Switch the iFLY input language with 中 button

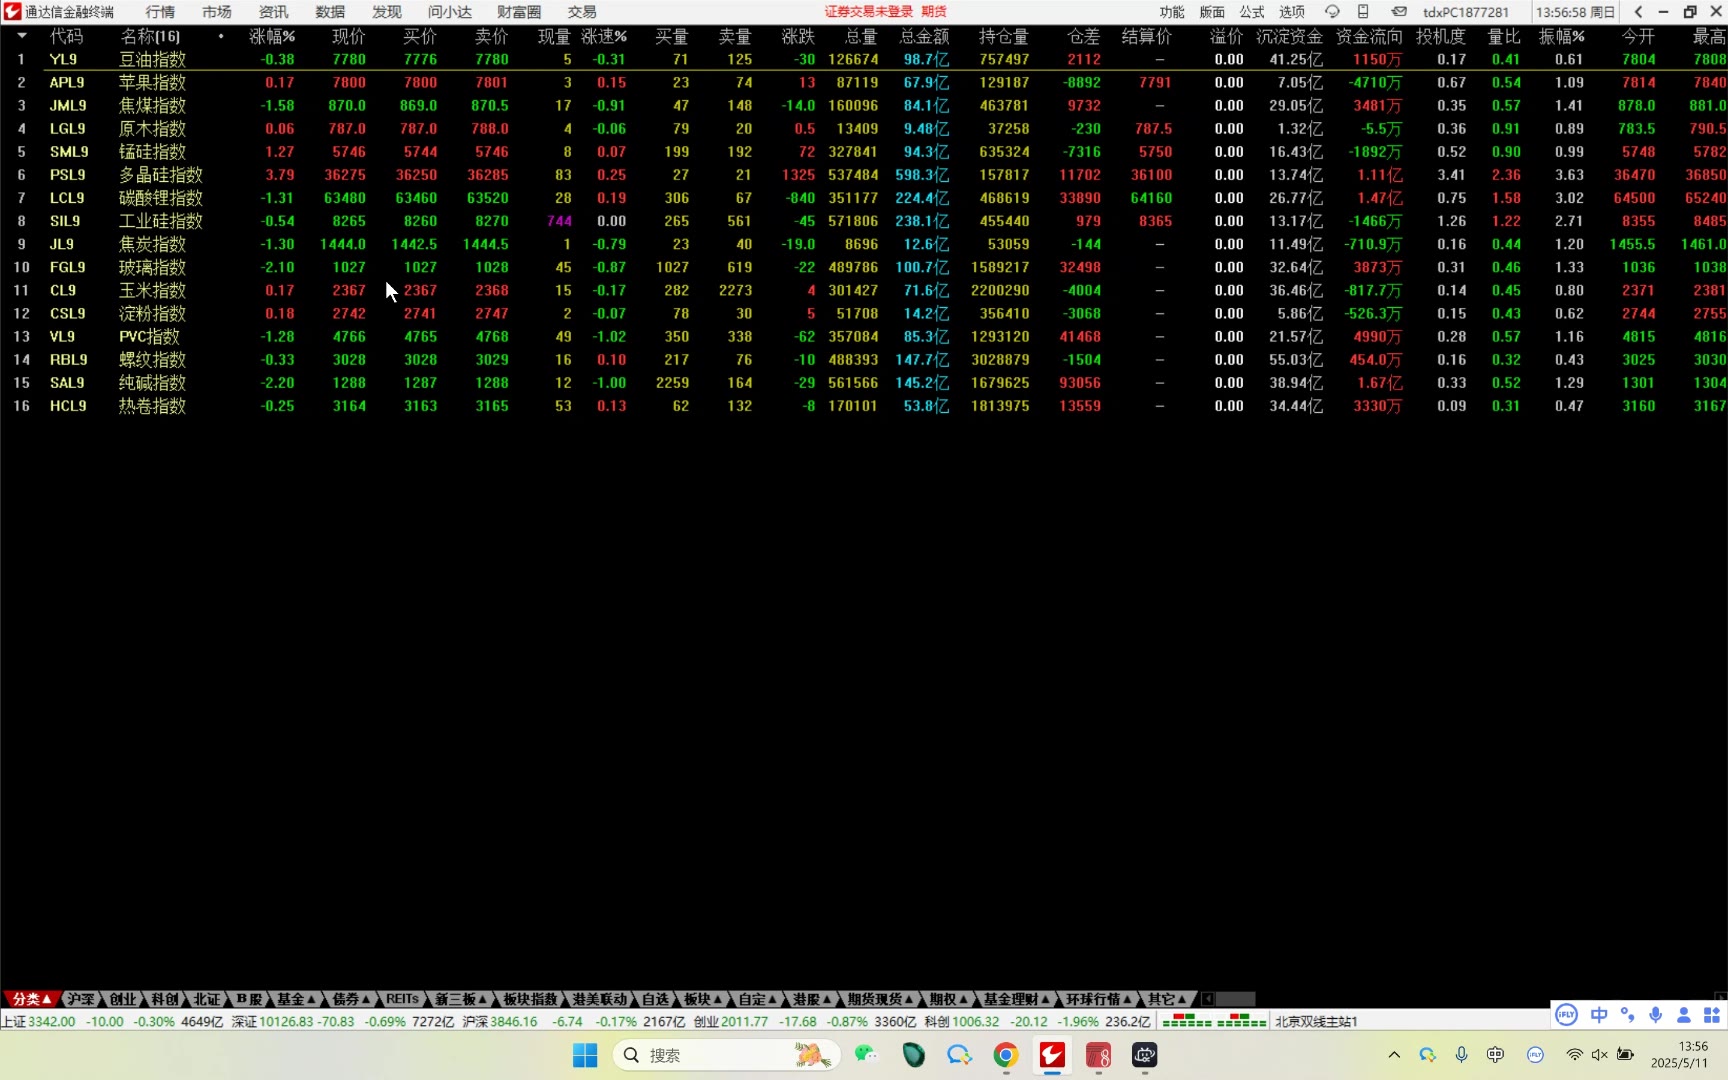point(1599,1014)
